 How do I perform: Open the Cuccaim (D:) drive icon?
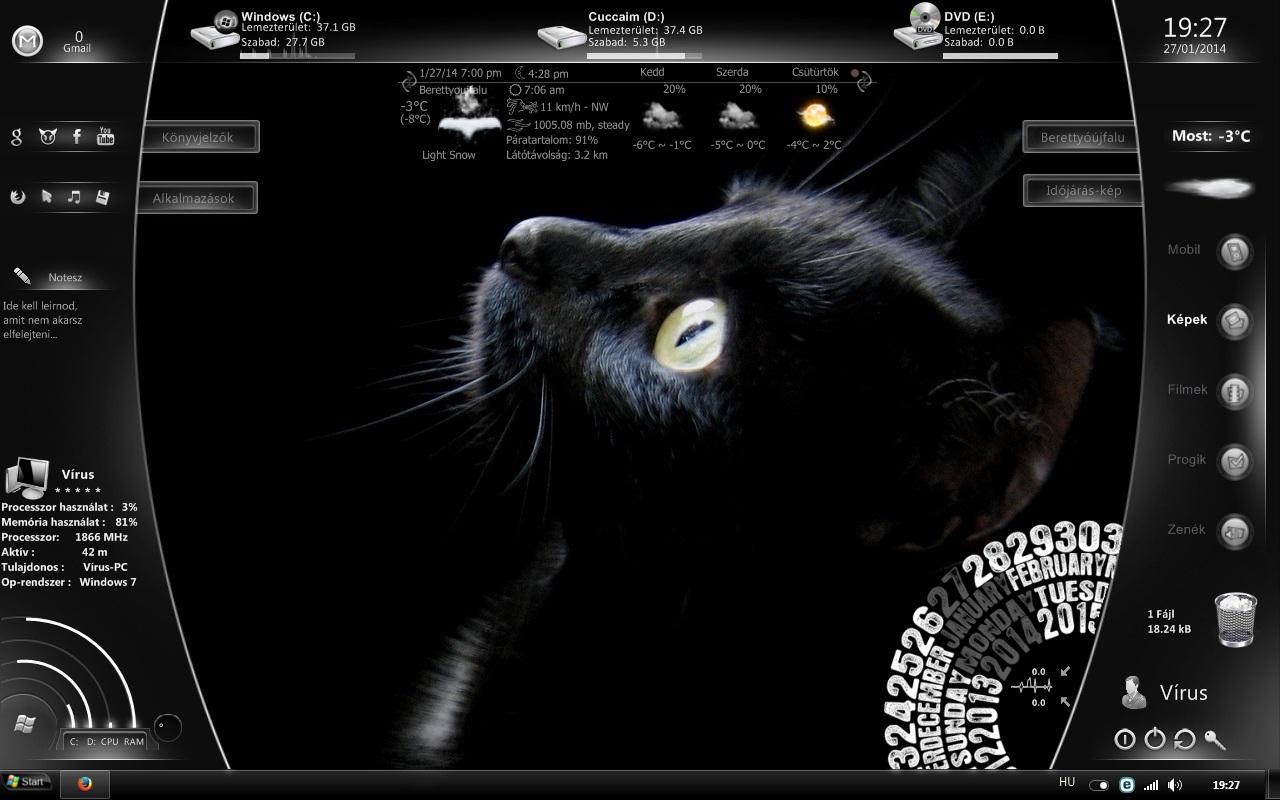point(561,36)
